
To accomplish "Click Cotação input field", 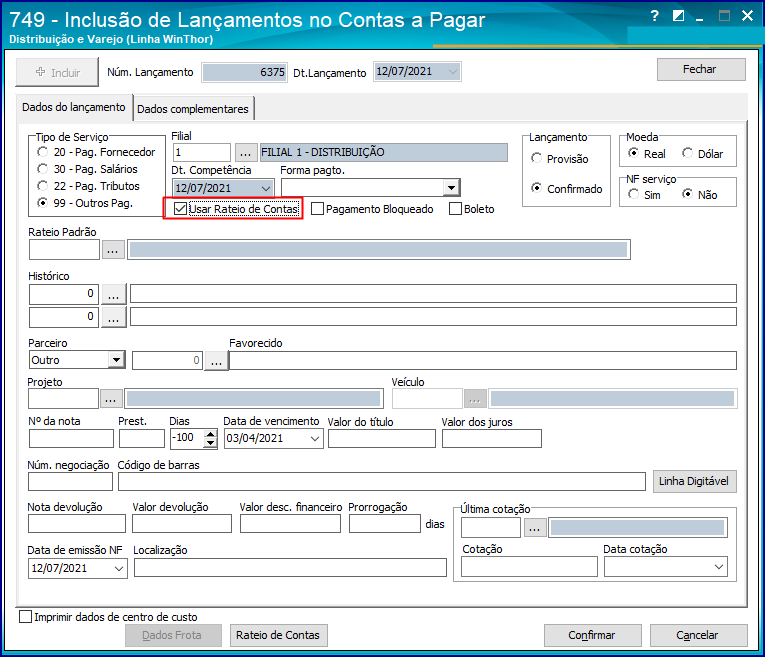I will pyautogui.click(x=529, y=567).
